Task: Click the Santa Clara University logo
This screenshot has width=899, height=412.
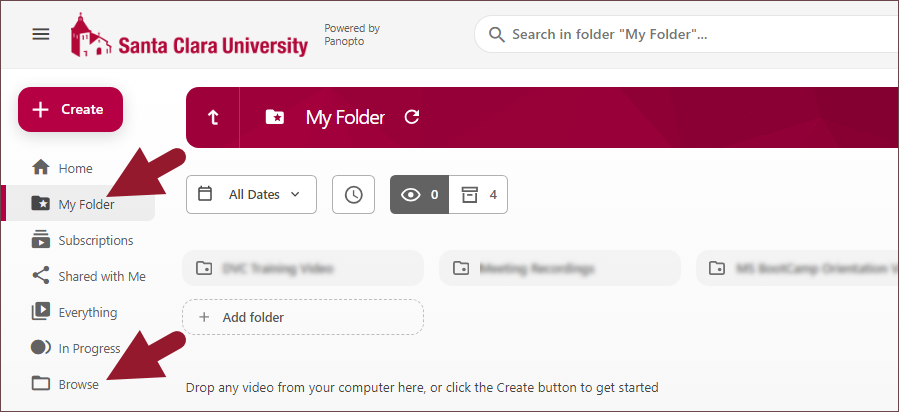Action: pos(189,35)
